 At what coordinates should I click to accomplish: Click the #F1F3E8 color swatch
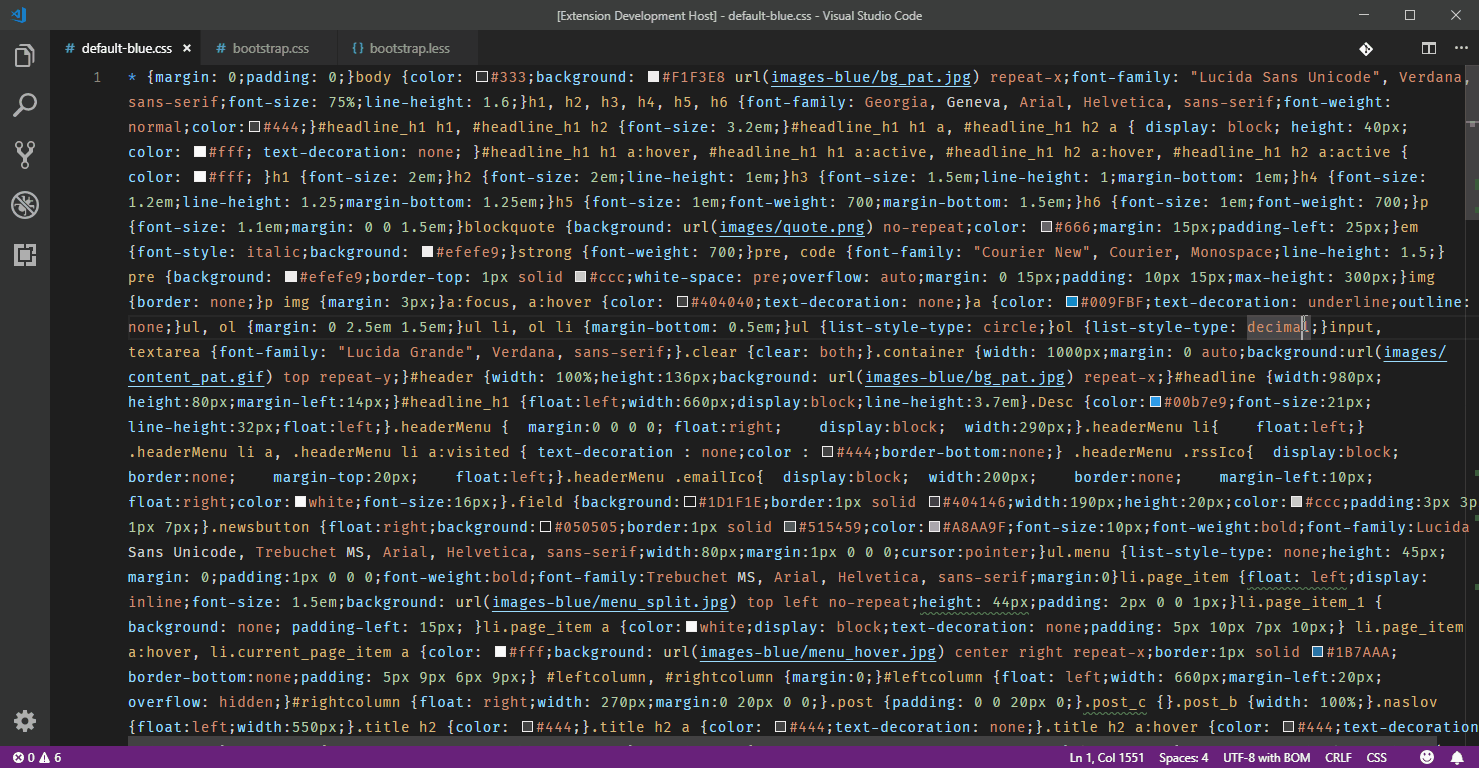(x=654, y=77)
